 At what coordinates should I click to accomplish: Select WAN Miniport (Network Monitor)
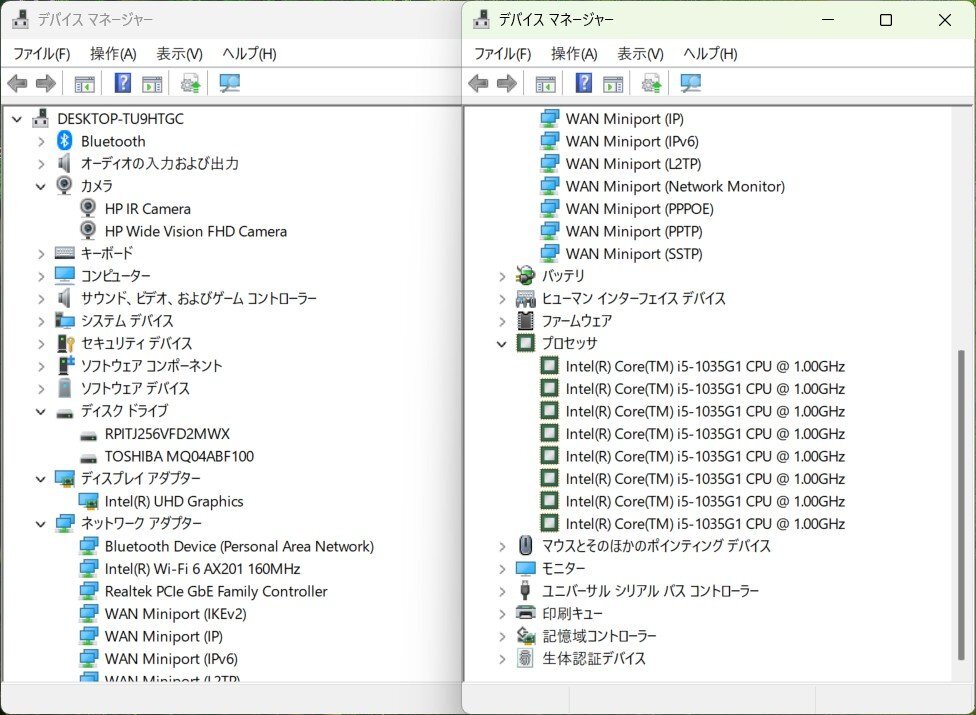point(675,186)
